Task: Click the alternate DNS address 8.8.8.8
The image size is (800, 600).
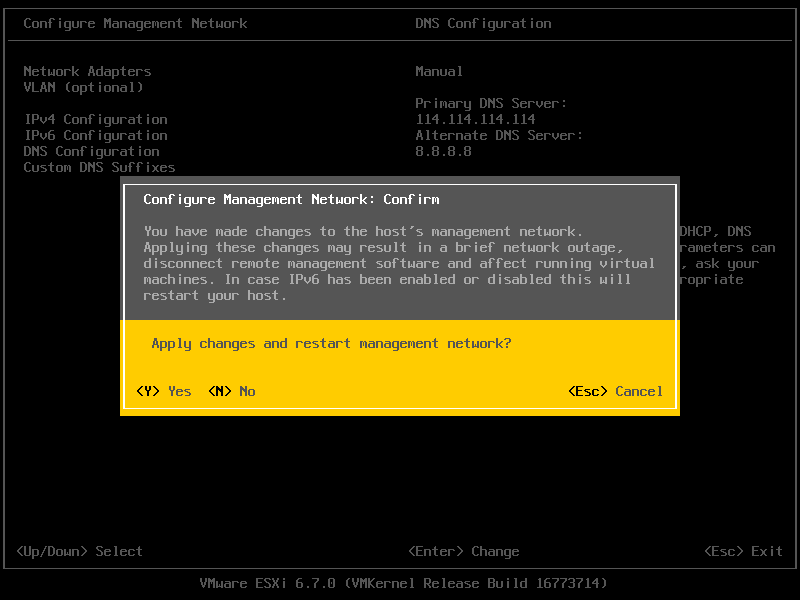Action: (x=443, y=151)
